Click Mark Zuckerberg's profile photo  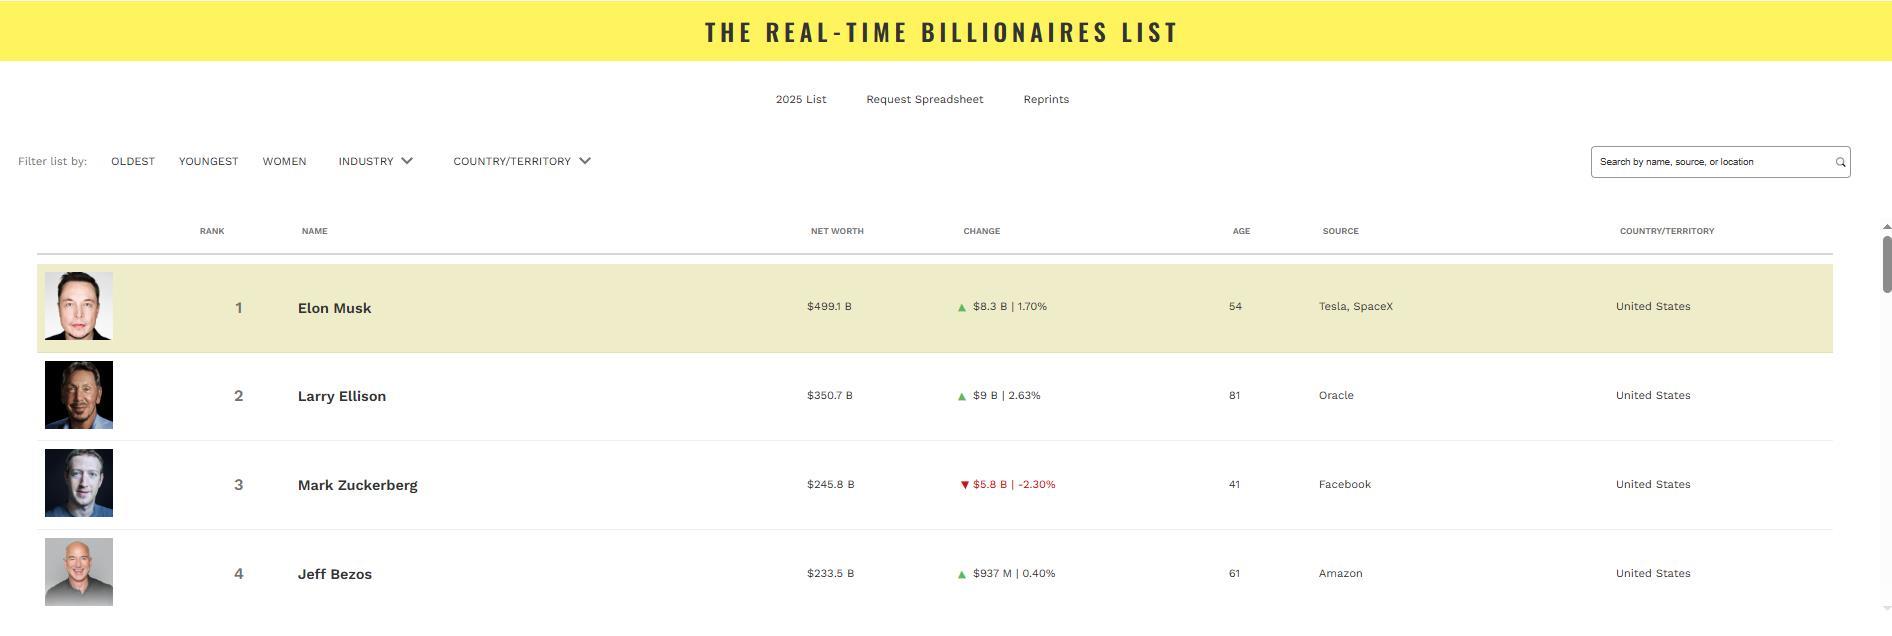pyautogui.click(x=79, y=484)
